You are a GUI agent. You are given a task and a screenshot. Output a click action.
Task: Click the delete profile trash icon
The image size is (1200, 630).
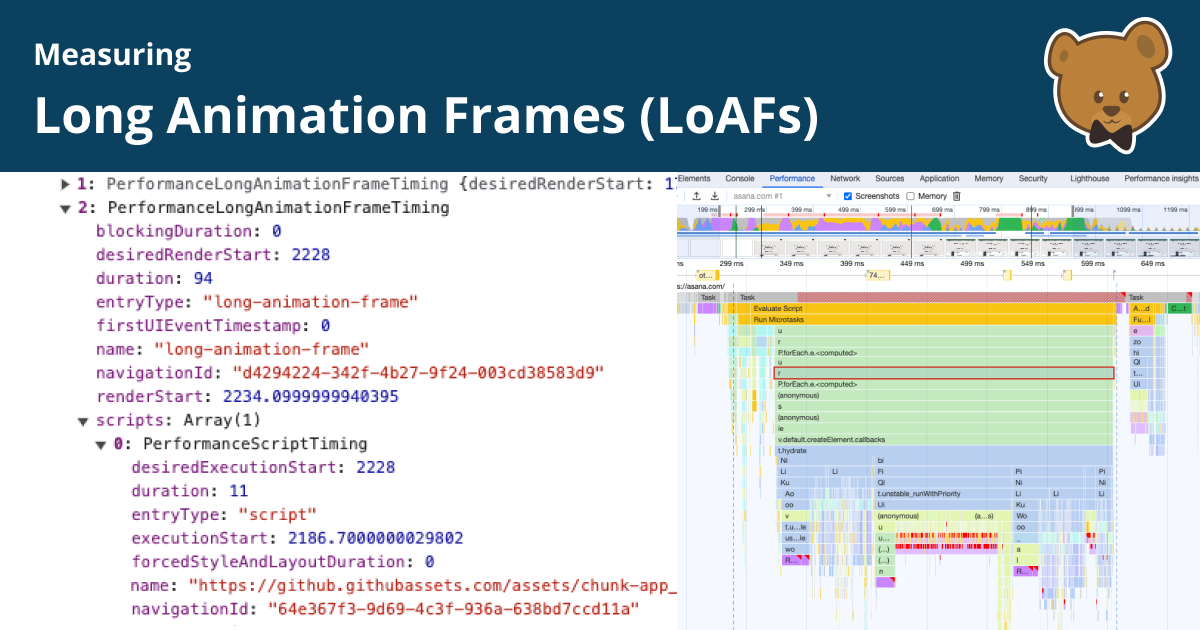point(956,196)
